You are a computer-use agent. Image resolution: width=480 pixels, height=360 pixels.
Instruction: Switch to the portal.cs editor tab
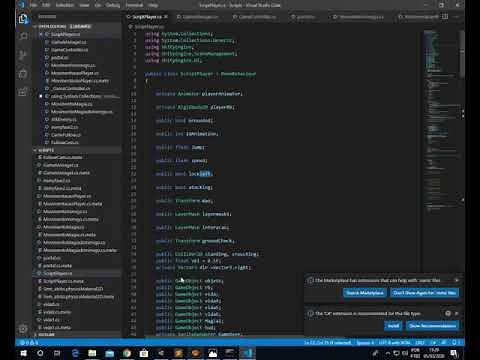pyautogui.click(x=305, y=17)
